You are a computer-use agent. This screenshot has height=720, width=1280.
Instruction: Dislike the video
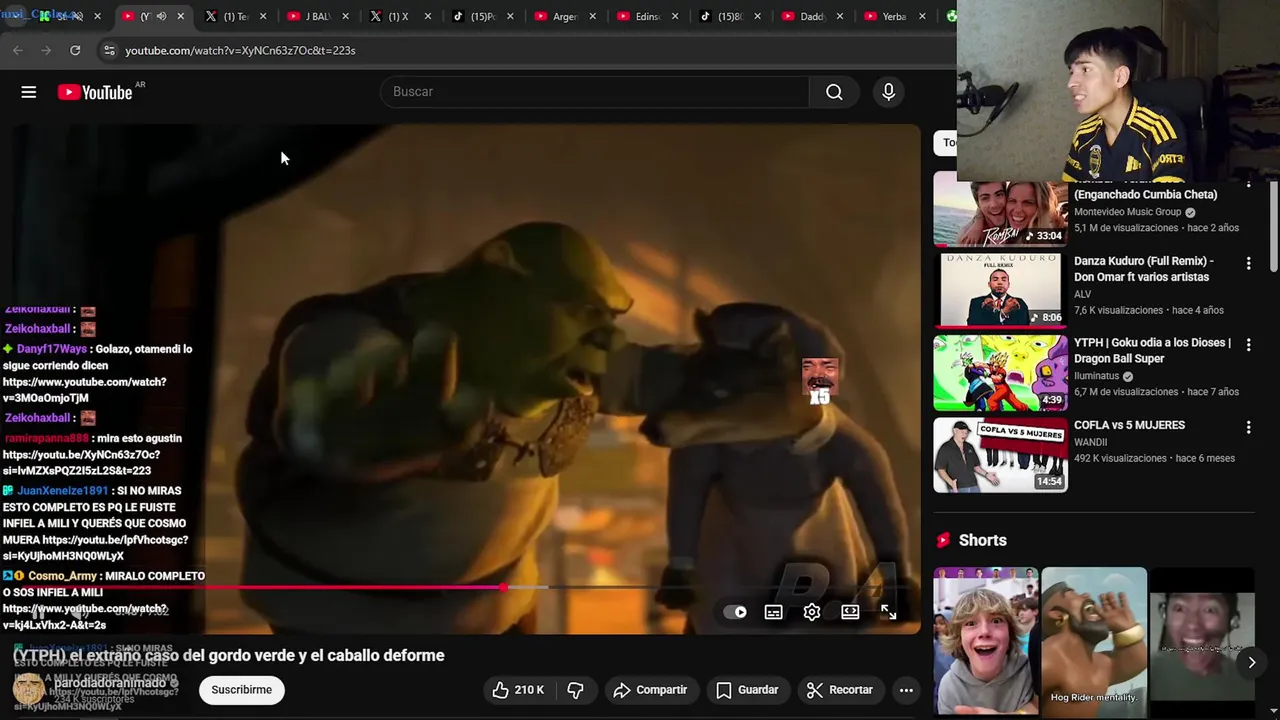pos(575,690)
